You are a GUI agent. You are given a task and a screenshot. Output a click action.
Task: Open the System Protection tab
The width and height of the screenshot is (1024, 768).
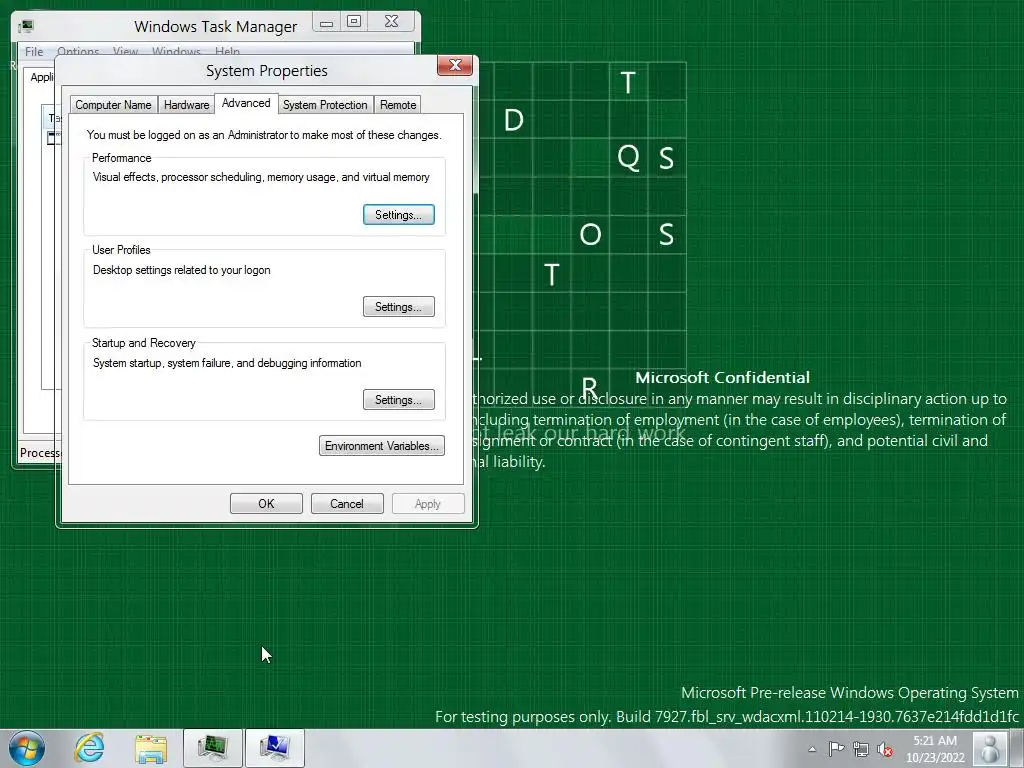click(x=325, y=104)
